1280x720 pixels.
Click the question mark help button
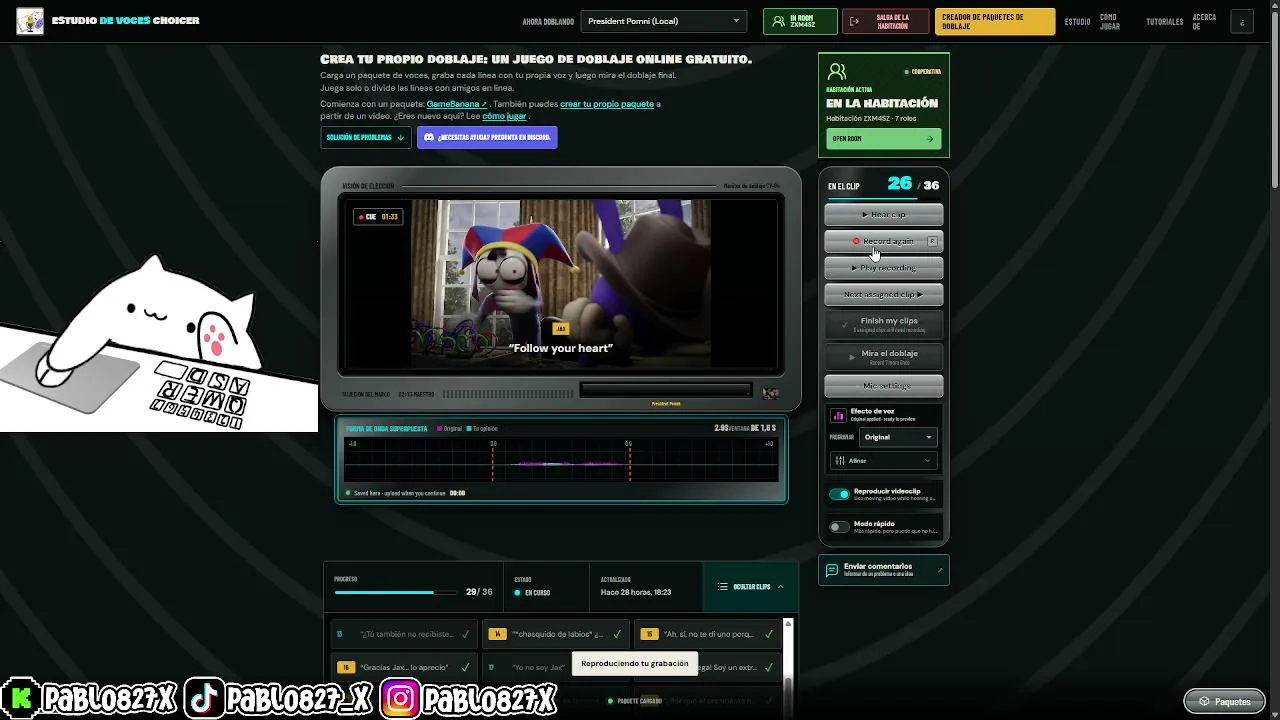point(1242,21)
